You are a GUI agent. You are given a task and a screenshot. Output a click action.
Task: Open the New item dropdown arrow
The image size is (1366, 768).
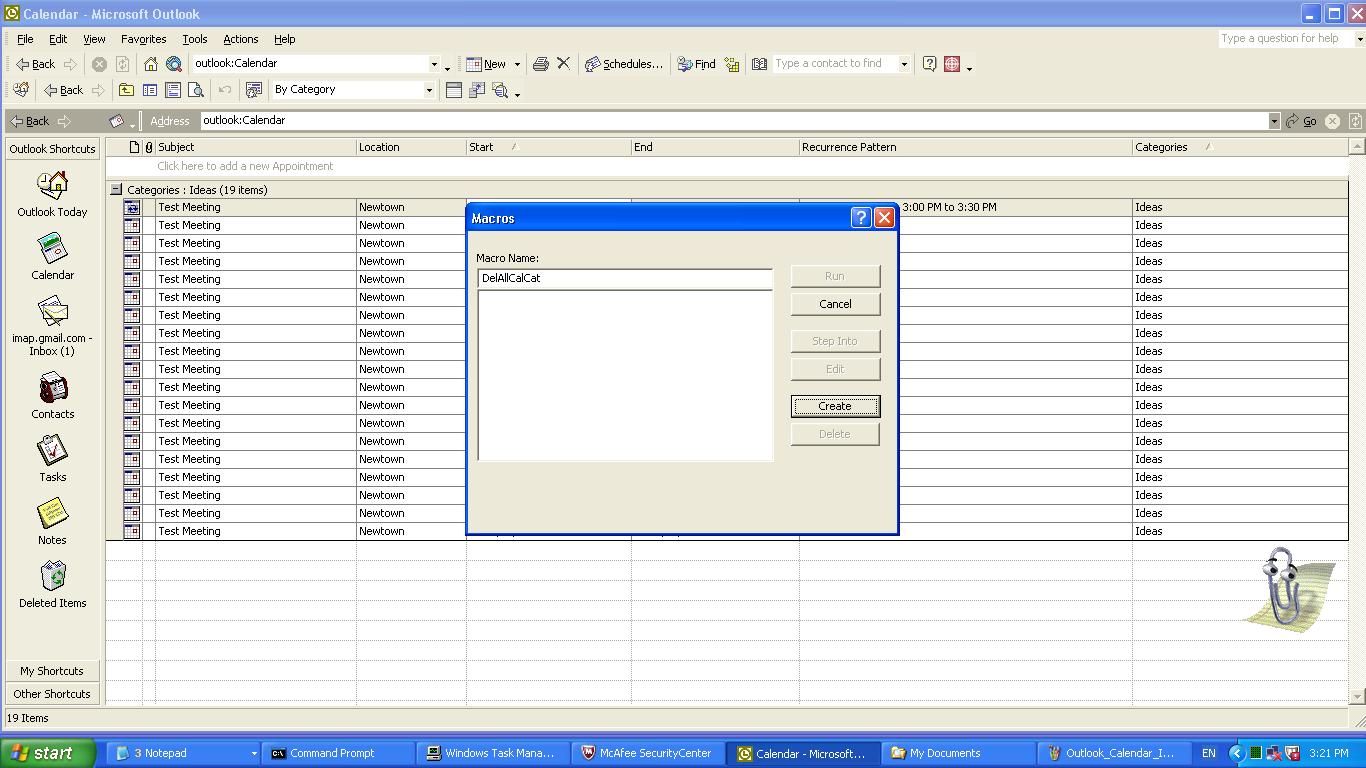[517, 64]
